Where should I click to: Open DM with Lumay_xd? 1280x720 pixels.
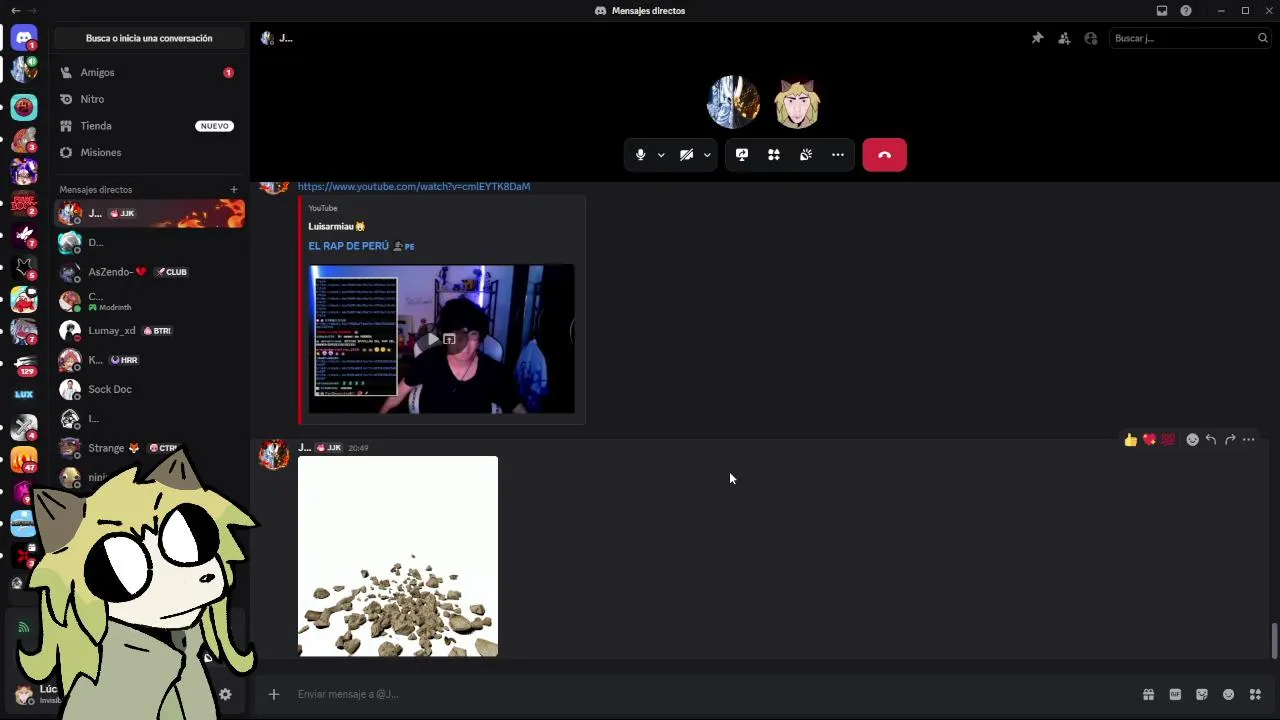(x=148, y=330)
